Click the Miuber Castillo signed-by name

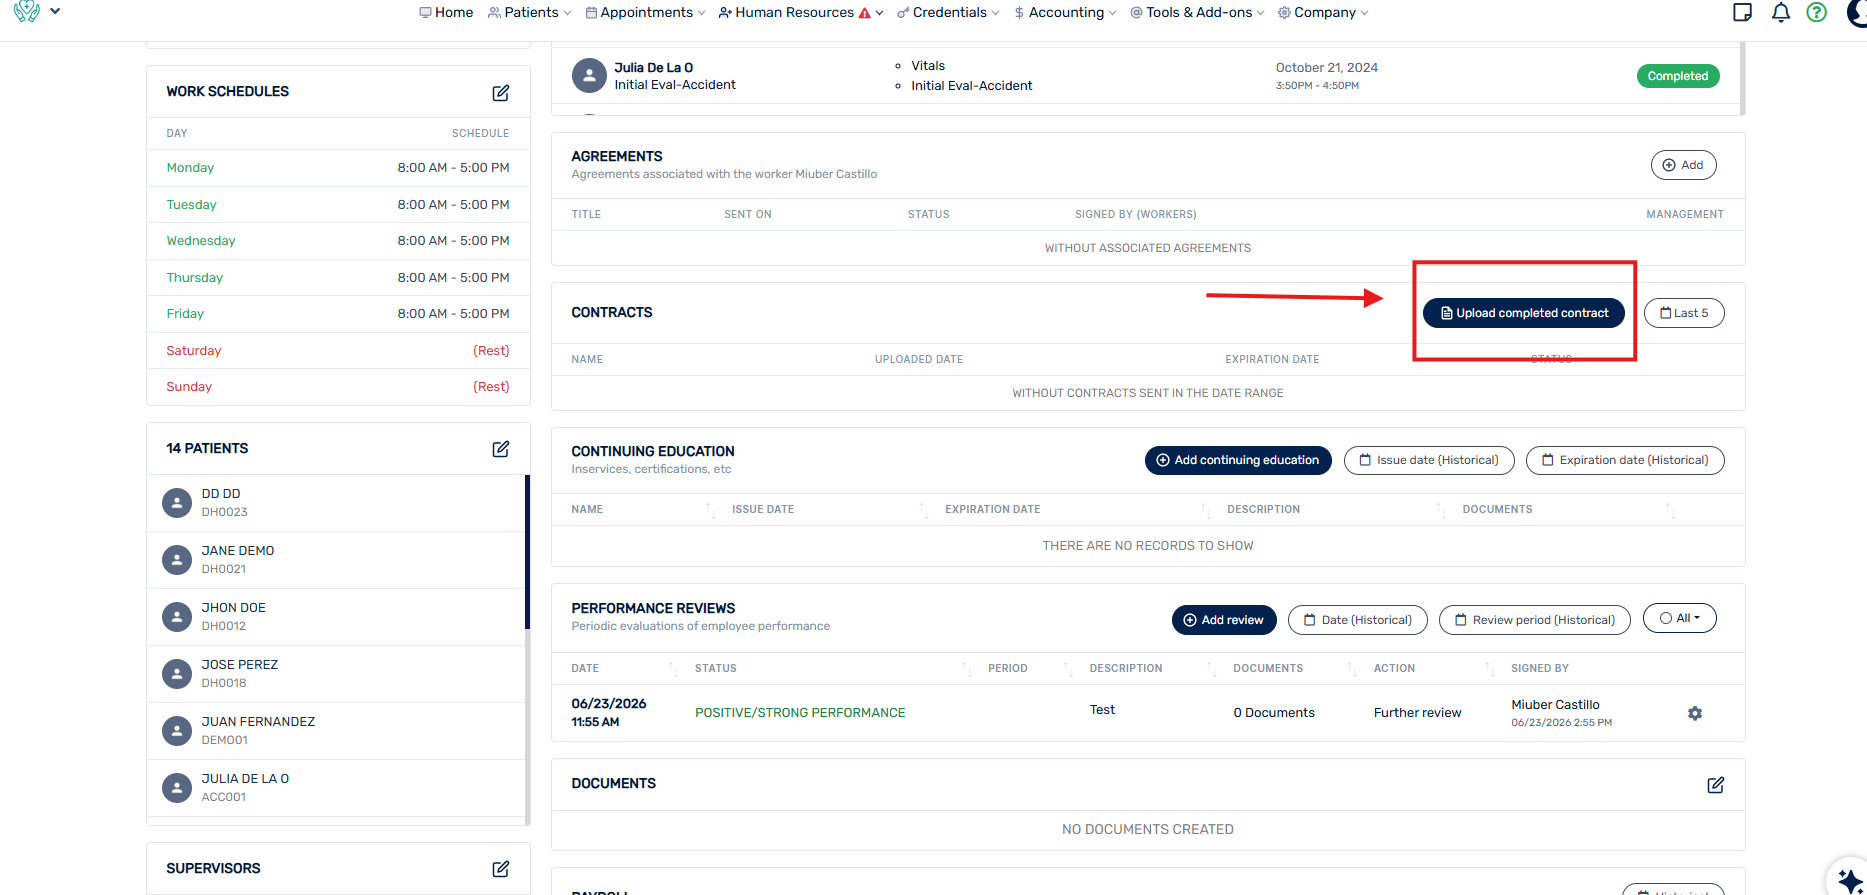(x=1555, y=705)
